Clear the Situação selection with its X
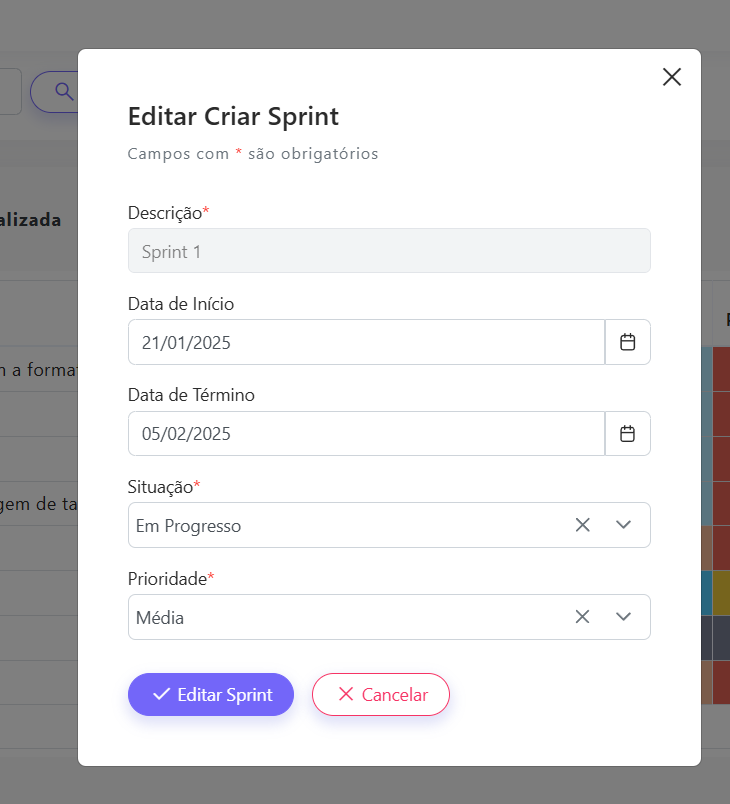Viewport: 730px width, 804px height. pyautogui.click(x=583, y=525)
